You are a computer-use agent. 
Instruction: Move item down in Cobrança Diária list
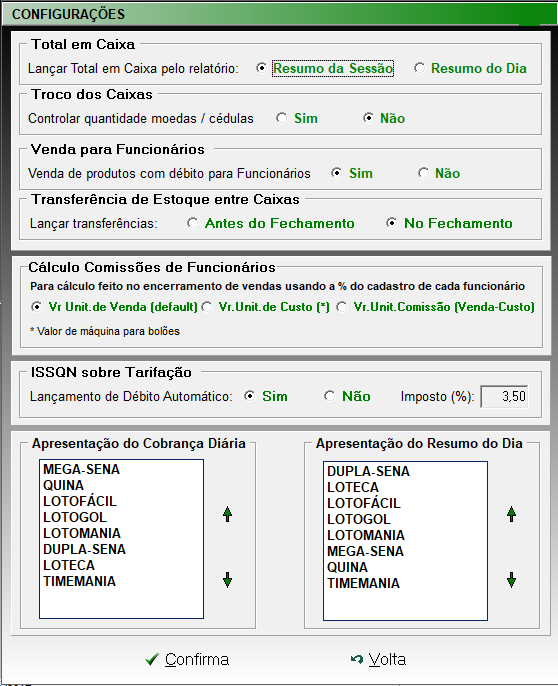pyautogui.click(x=227, y=580)
